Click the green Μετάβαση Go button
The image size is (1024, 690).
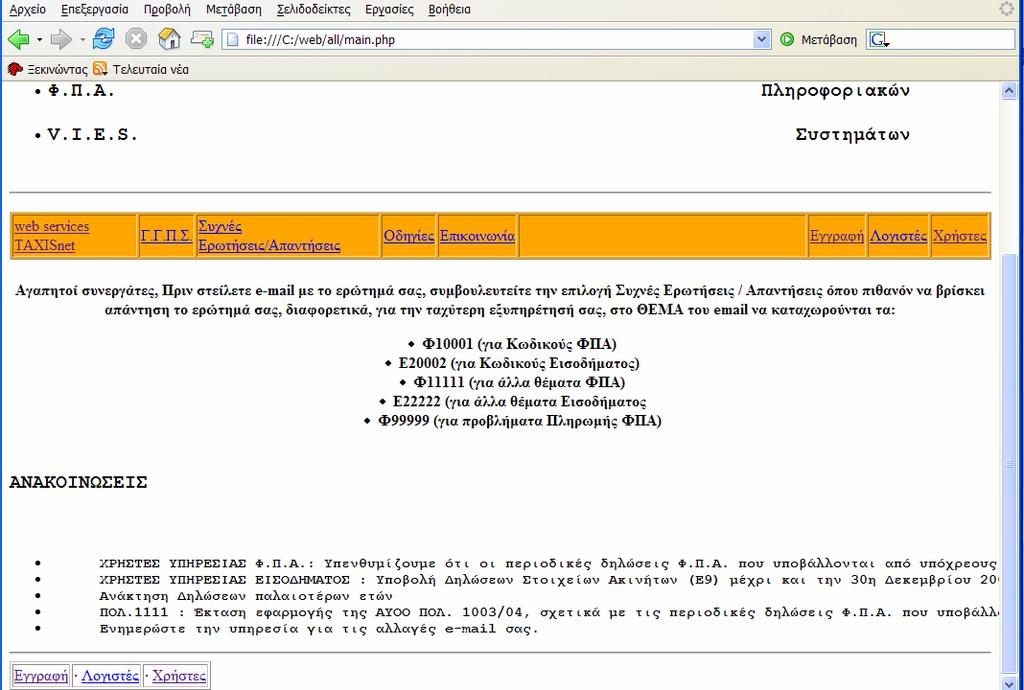(x=818, y=40)
